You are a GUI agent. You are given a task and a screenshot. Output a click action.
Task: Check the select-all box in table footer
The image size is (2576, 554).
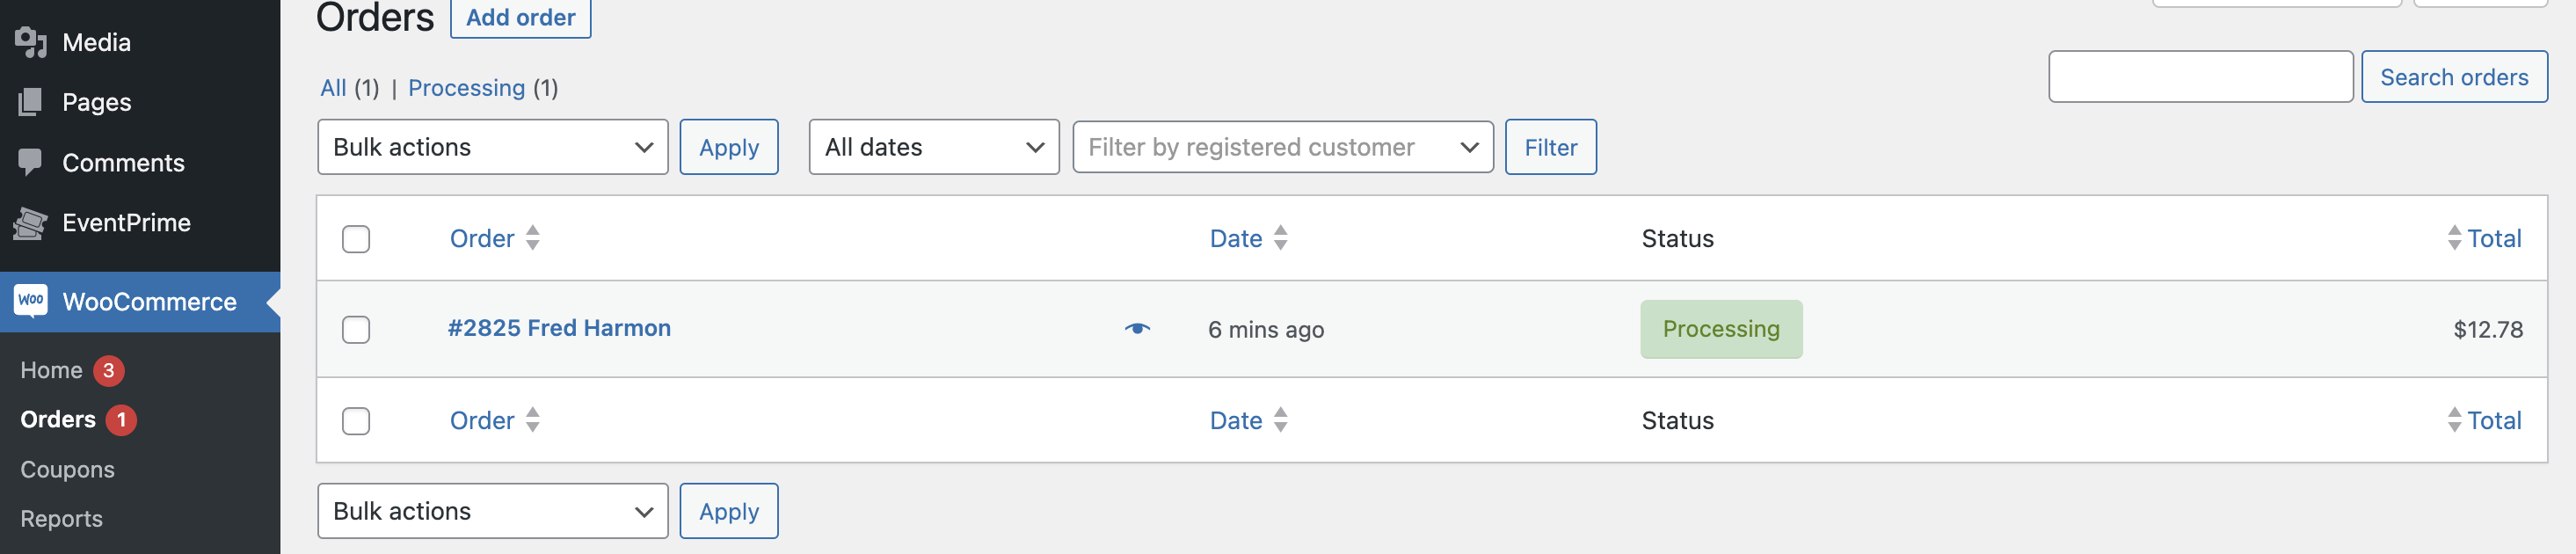pyautogui.click(x=356, y=421)
